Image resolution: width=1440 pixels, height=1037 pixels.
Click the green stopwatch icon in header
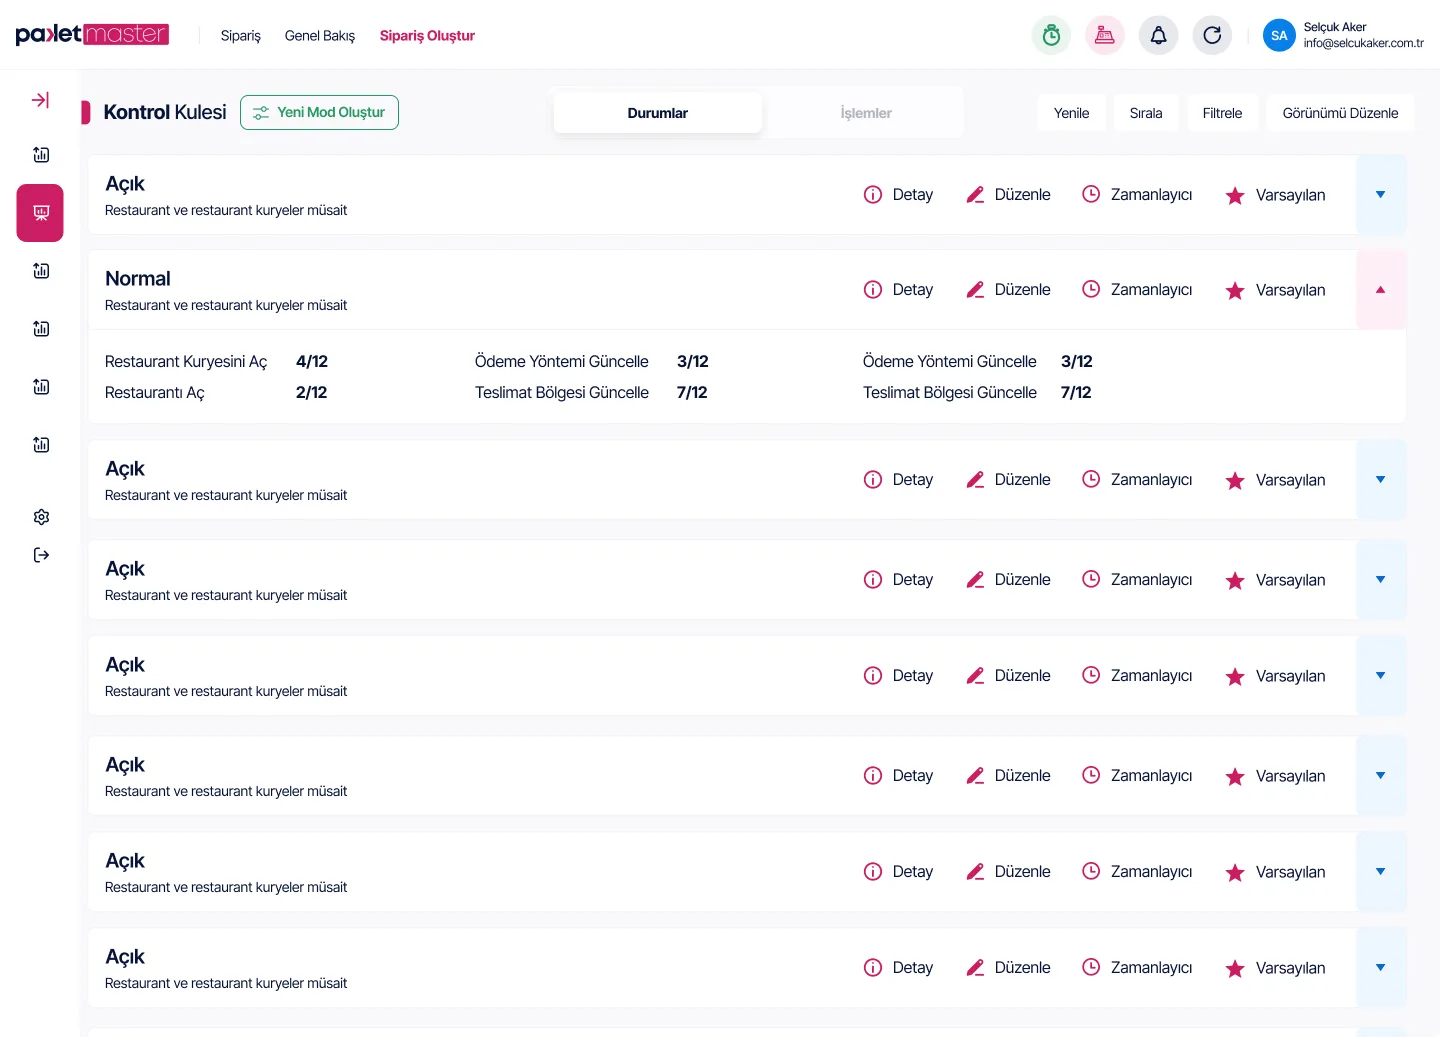pyautogui.click(x=1051, y=36)
